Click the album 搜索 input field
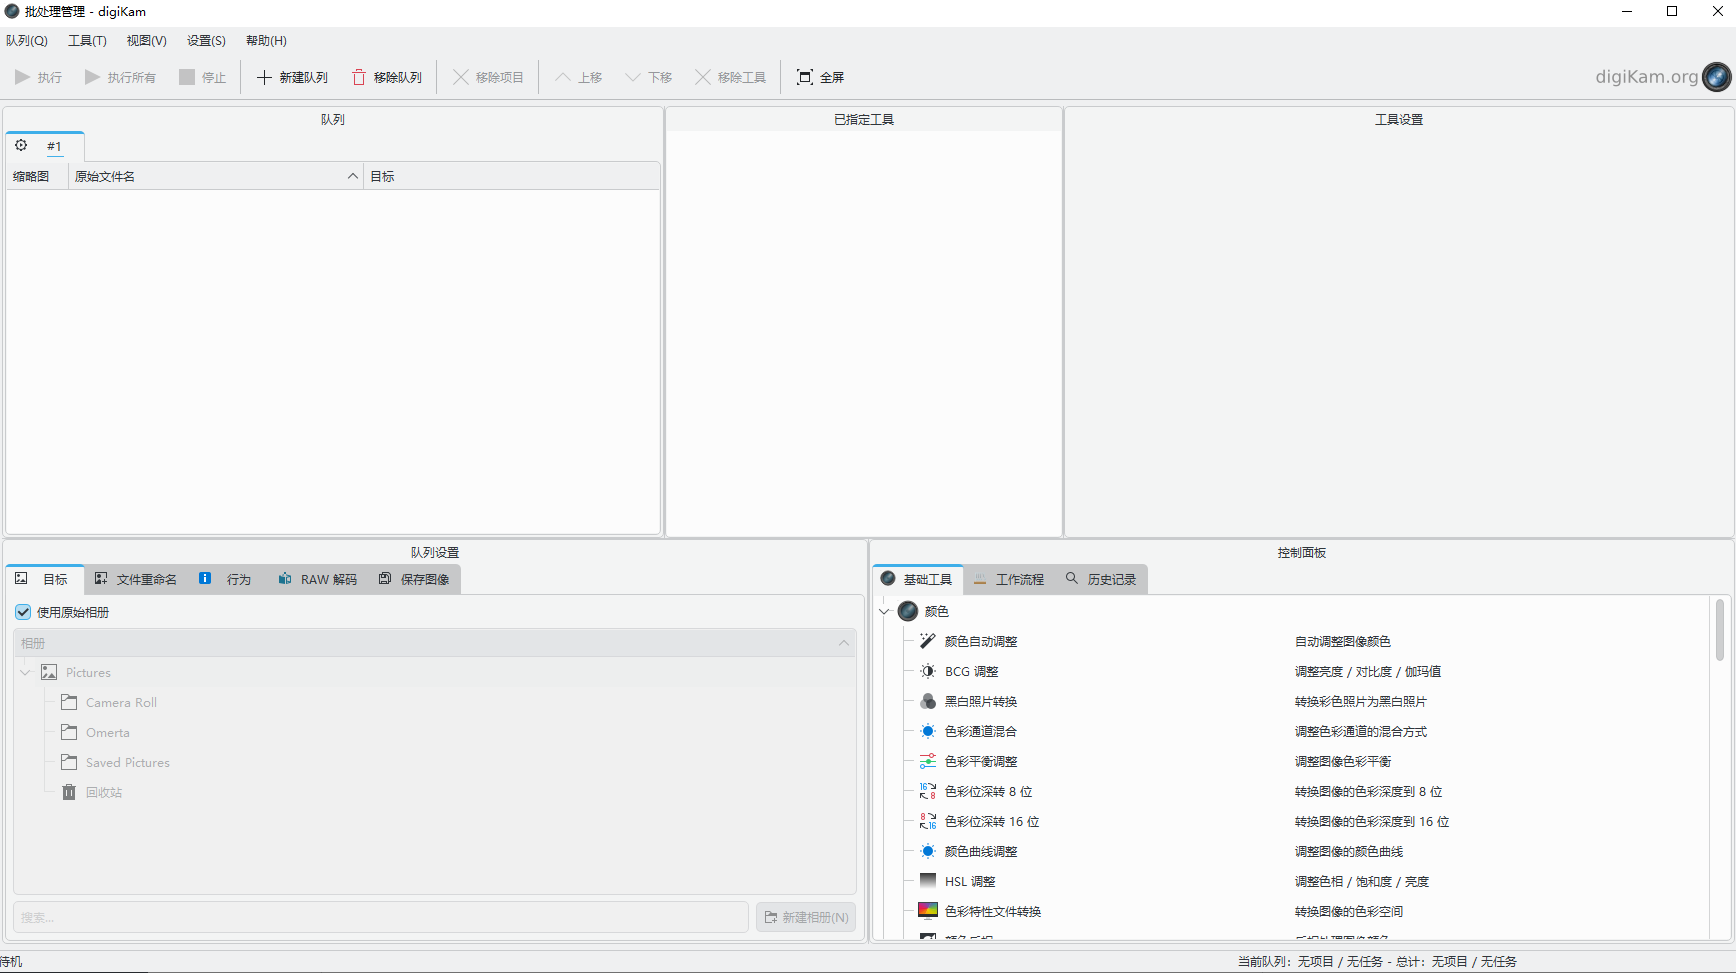Viewport: 1736px width, 973px height. 380,917
